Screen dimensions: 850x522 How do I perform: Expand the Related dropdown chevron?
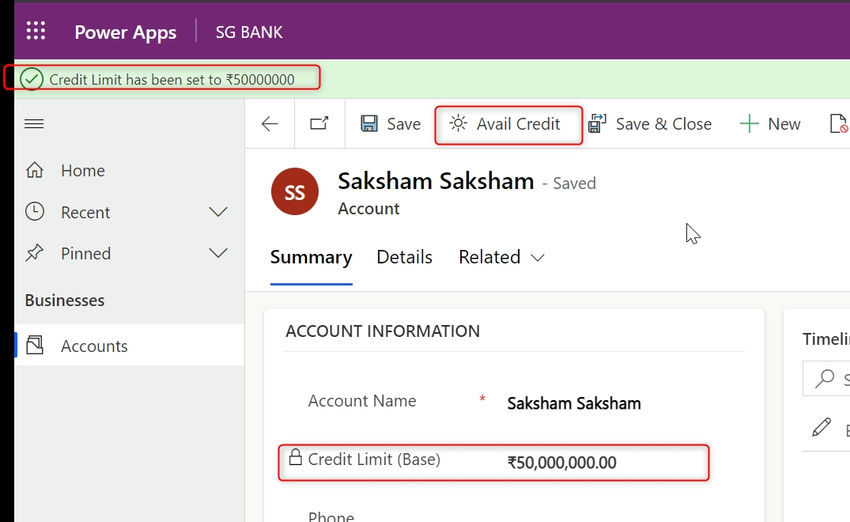tap(537, 258)
